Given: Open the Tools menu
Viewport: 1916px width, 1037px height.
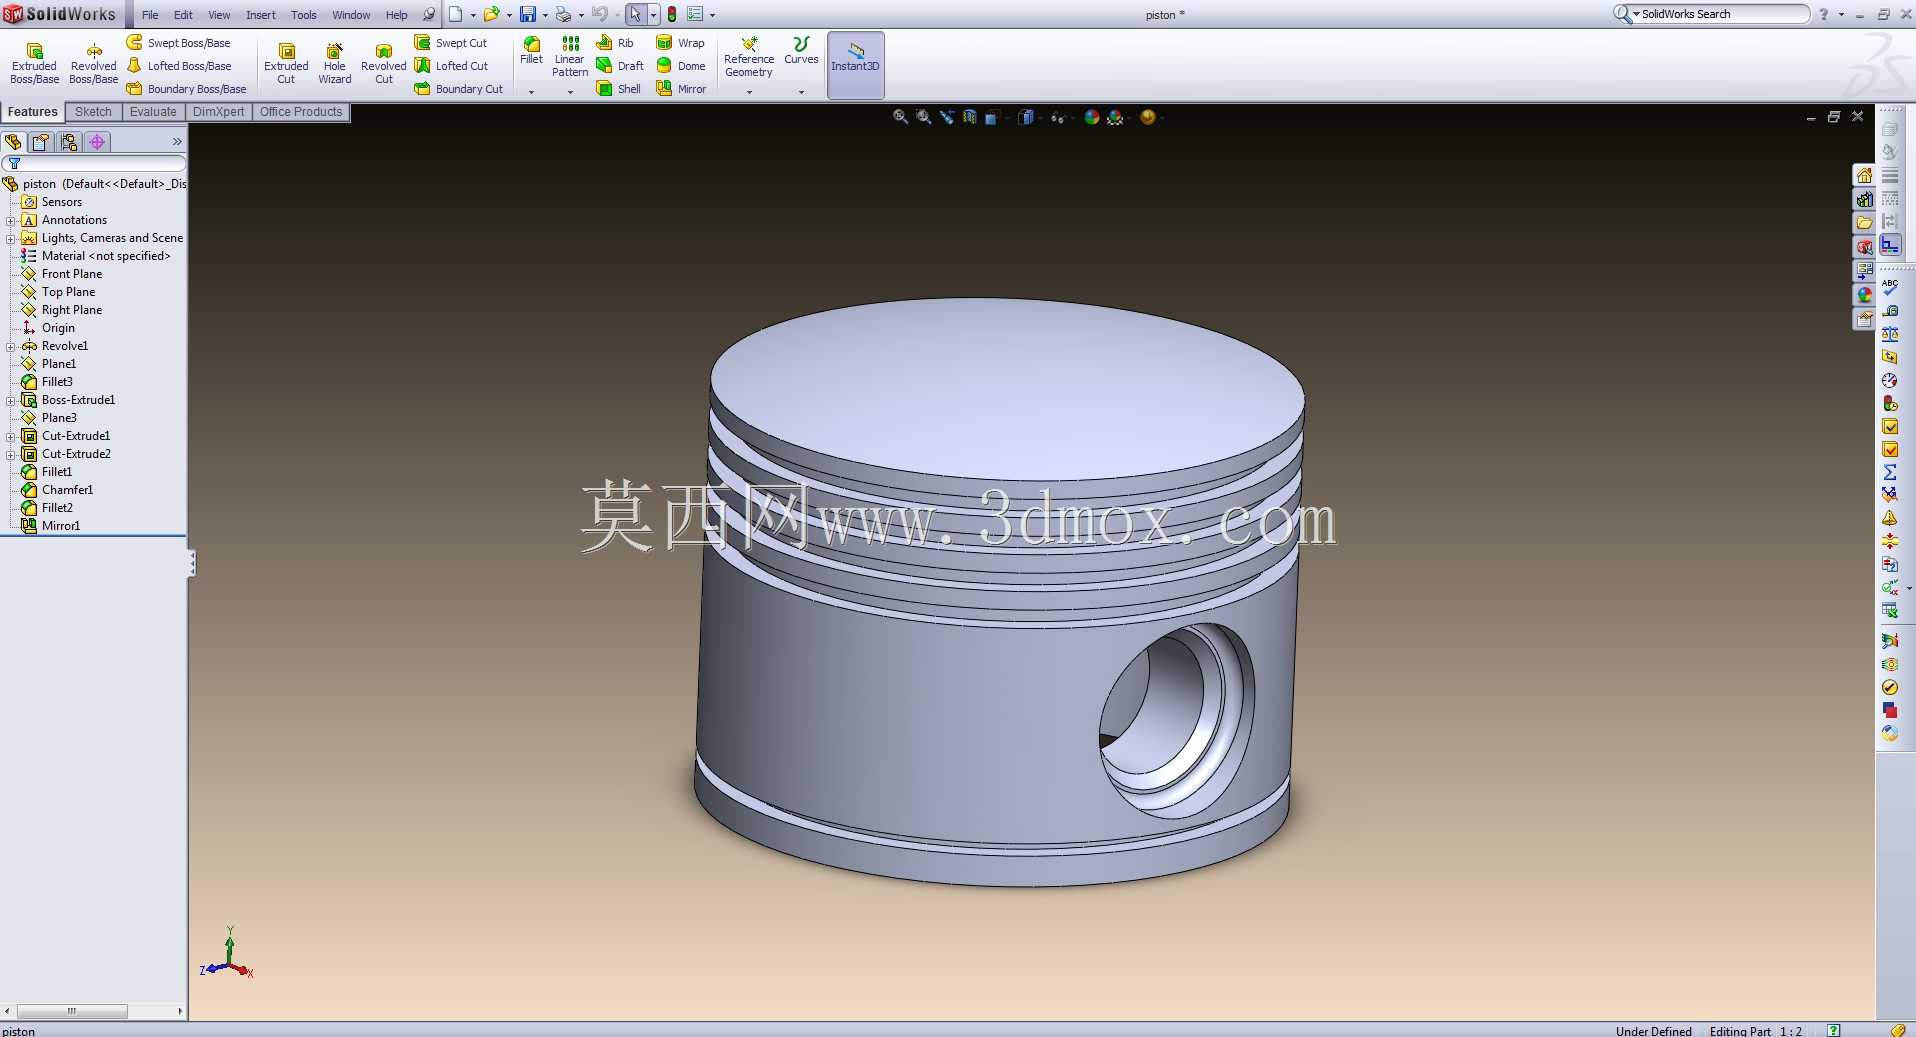Looking at the screenshot, I should pos(304,15).
